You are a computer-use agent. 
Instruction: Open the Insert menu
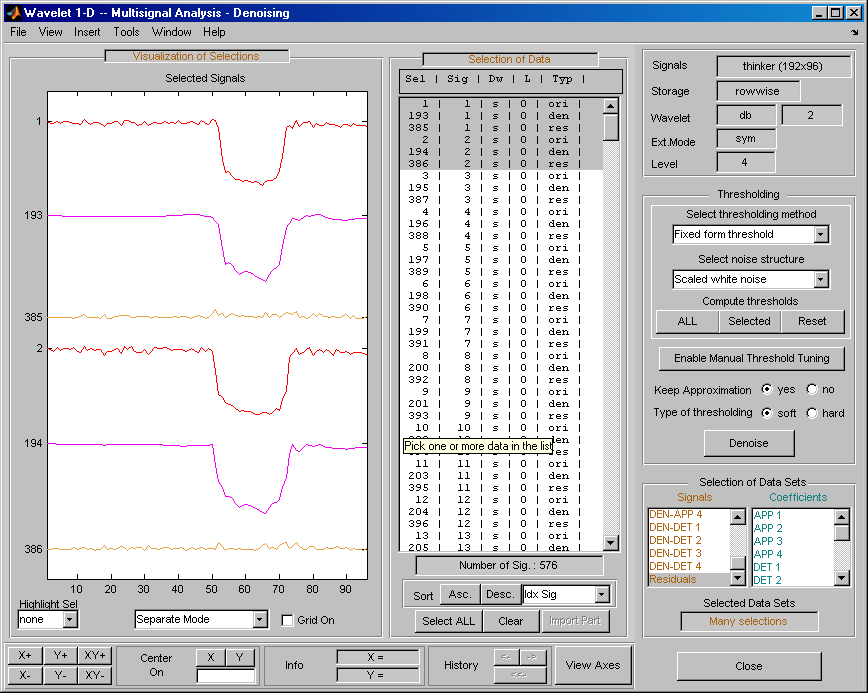pos(87,32)
